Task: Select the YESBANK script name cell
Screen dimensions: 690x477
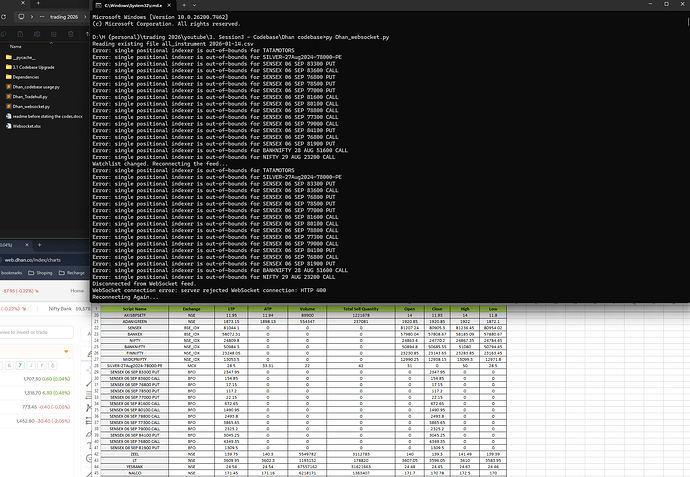Action: tap(134, 466)
